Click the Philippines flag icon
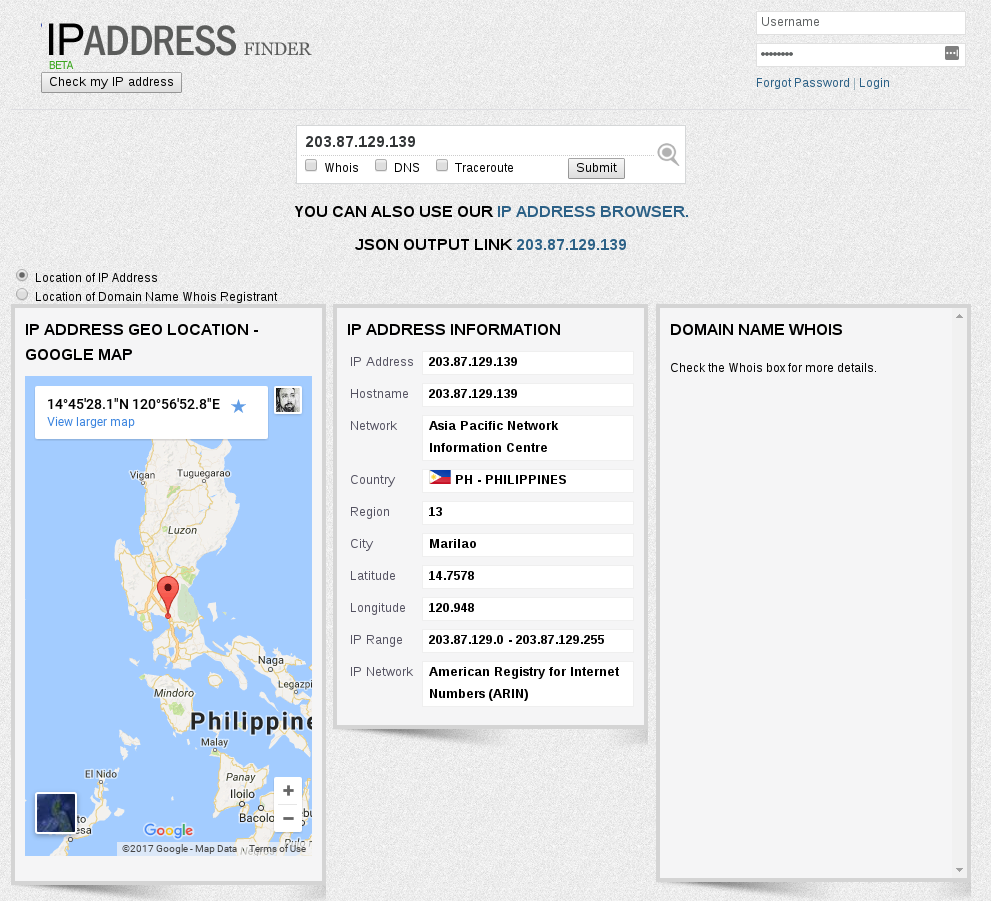The image size is (991, 901). [x=440, y=477]
